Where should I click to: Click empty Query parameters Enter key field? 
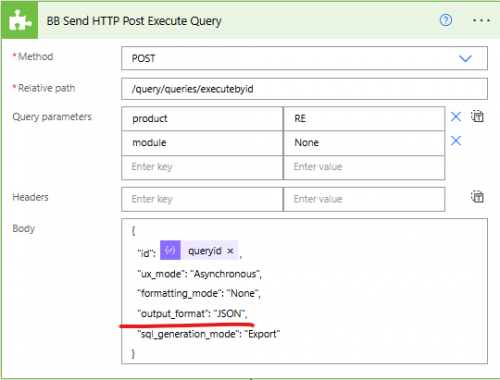tap(202, 167)
